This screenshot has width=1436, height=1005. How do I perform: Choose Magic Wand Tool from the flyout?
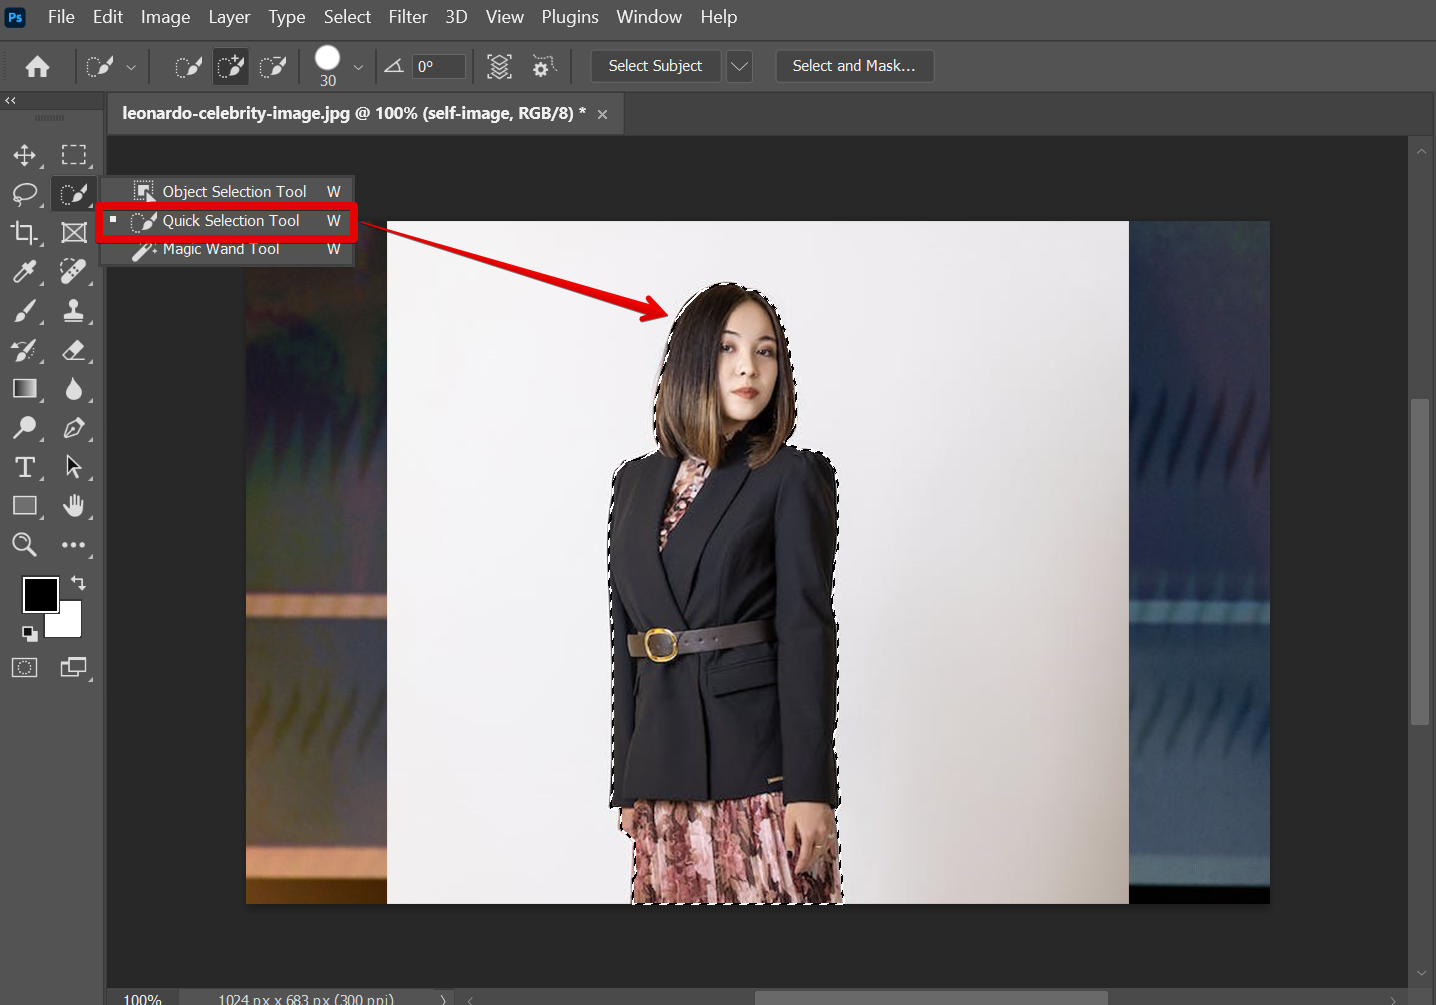pos(221,250)
